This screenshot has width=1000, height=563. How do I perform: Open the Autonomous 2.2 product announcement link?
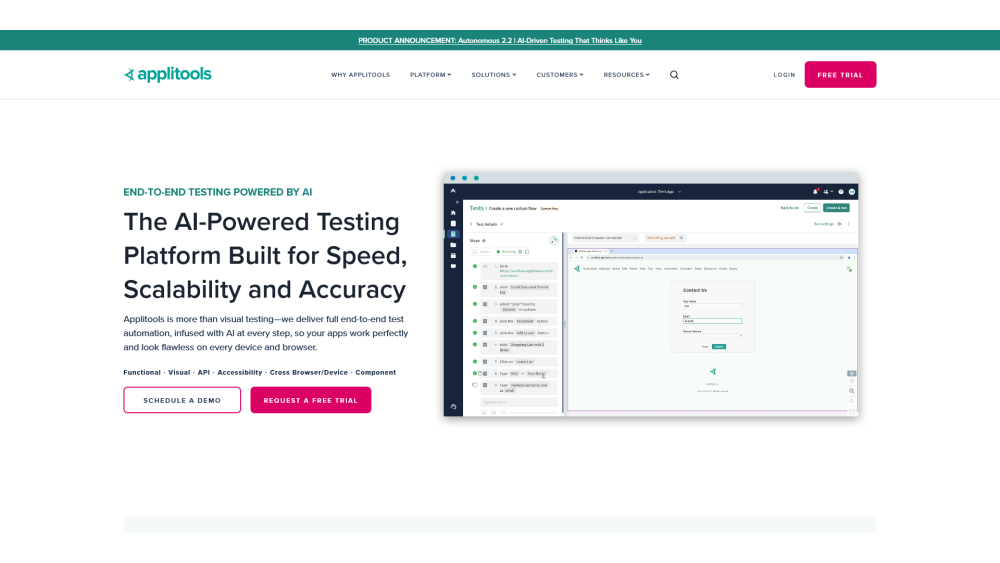[x=500, y=41]
